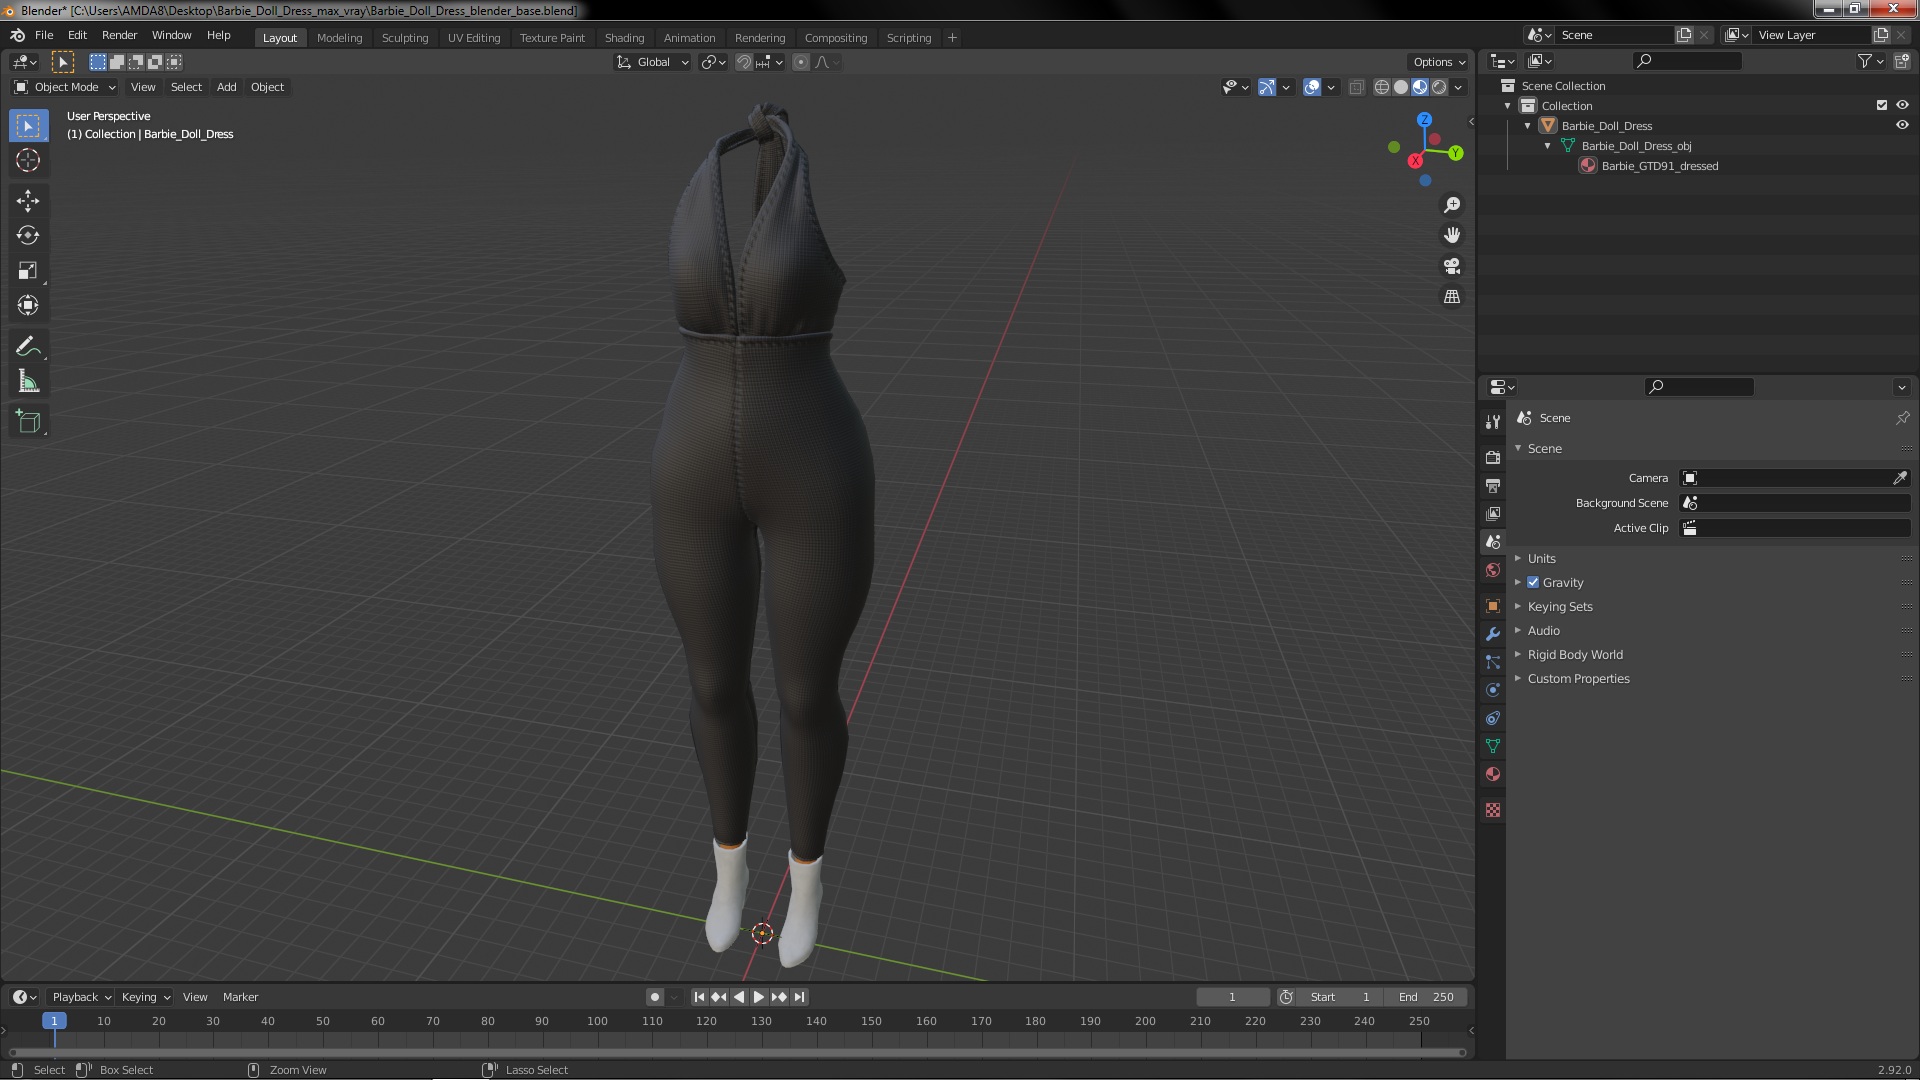This screenshot has height=1080, width=1920.
Task: Activate the Rotate tool
Action: (x=28, y=236)
